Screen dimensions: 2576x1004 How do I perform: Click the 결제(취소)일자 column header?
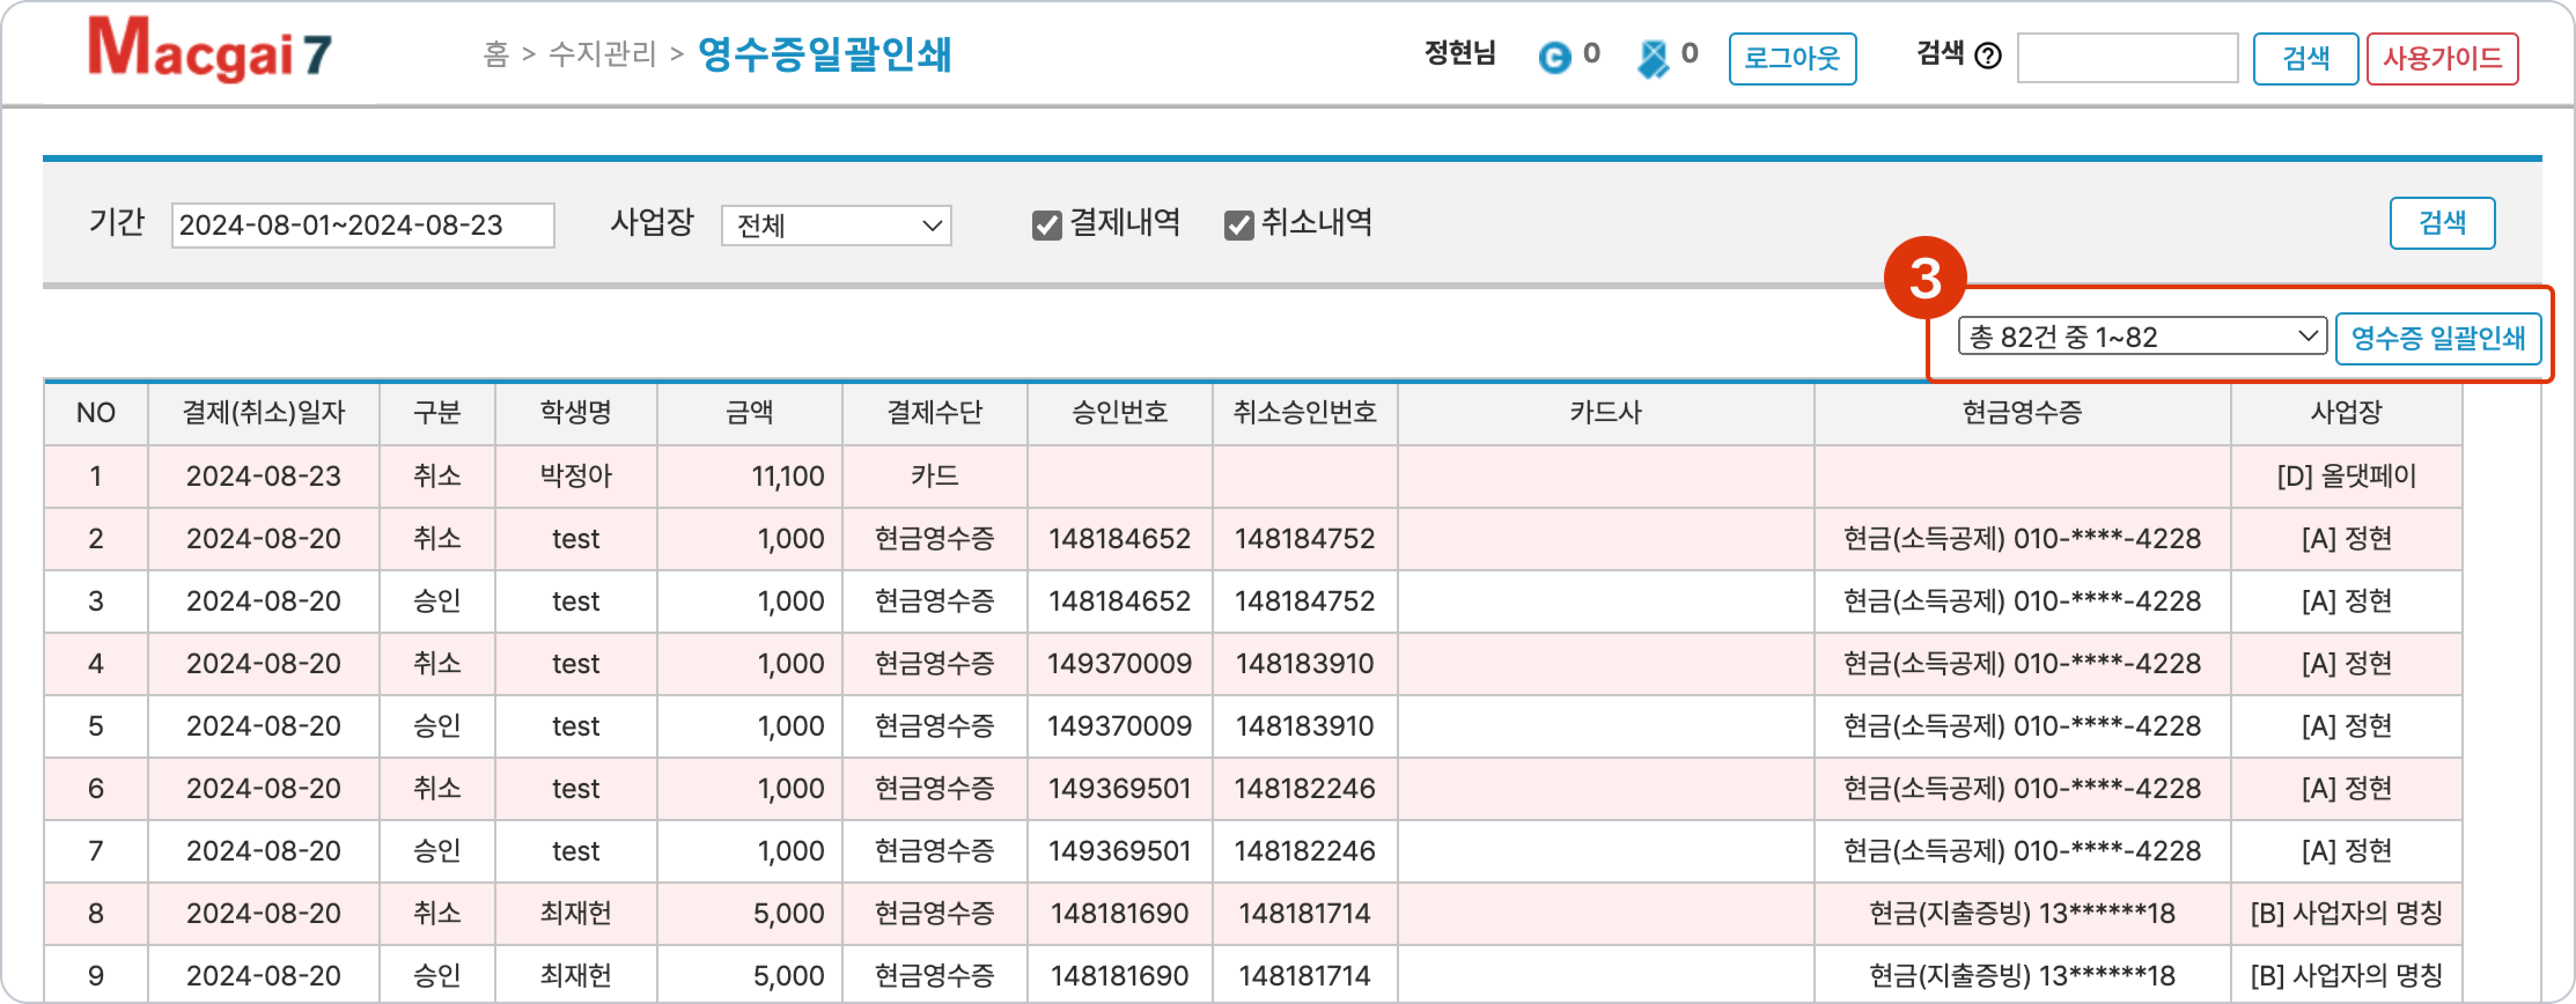click(x=263, y=413)
